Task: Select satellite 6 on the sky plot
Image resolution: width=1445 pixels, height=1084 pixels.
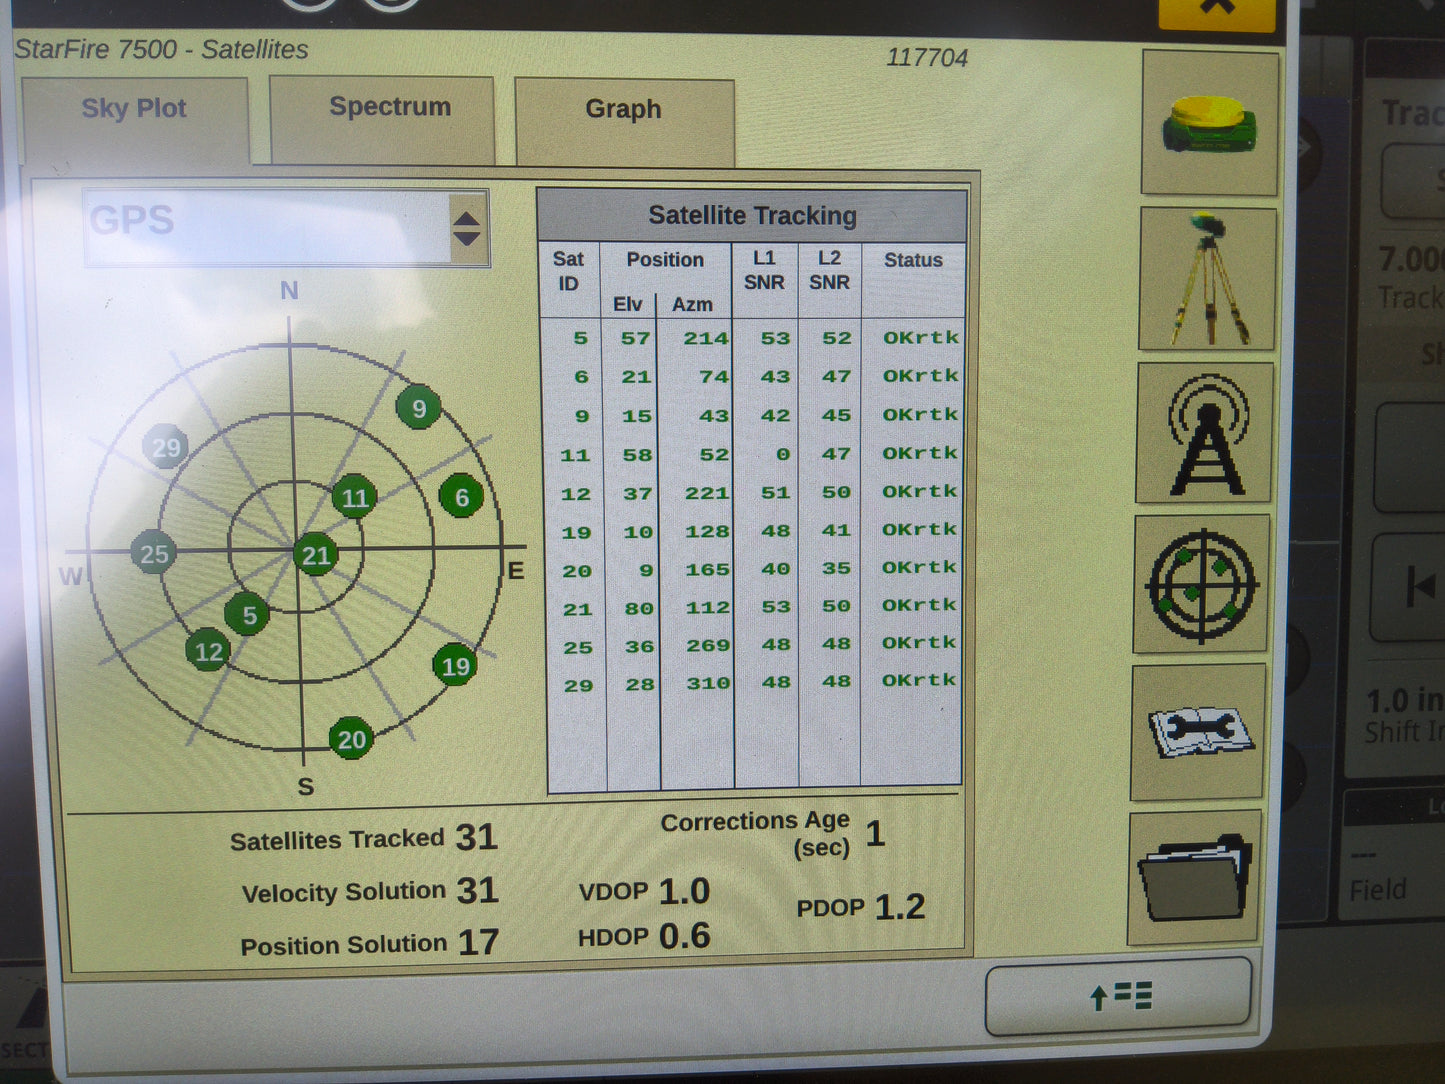Action: 461,497
